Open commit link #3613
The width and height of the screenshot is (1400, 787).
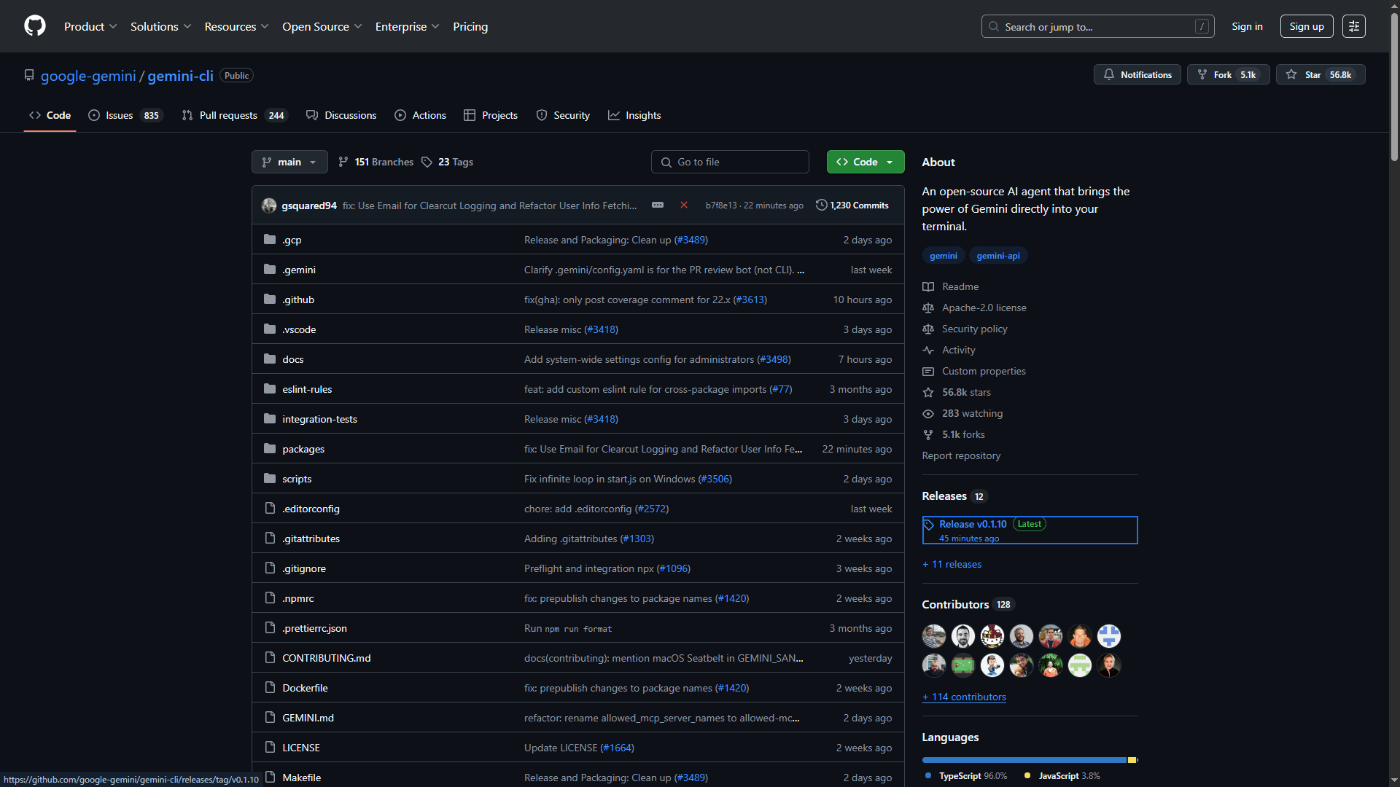(x=750, y=299)
